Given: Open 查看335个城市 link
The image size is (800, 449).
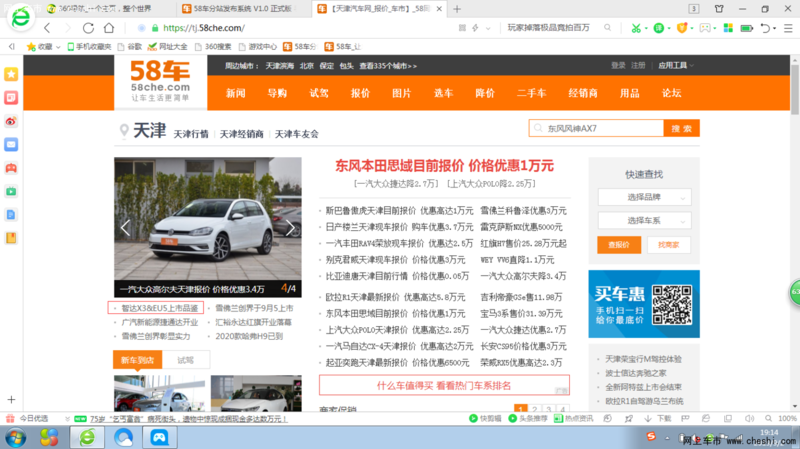Looking at the screenshot, I should coord(388,66).
